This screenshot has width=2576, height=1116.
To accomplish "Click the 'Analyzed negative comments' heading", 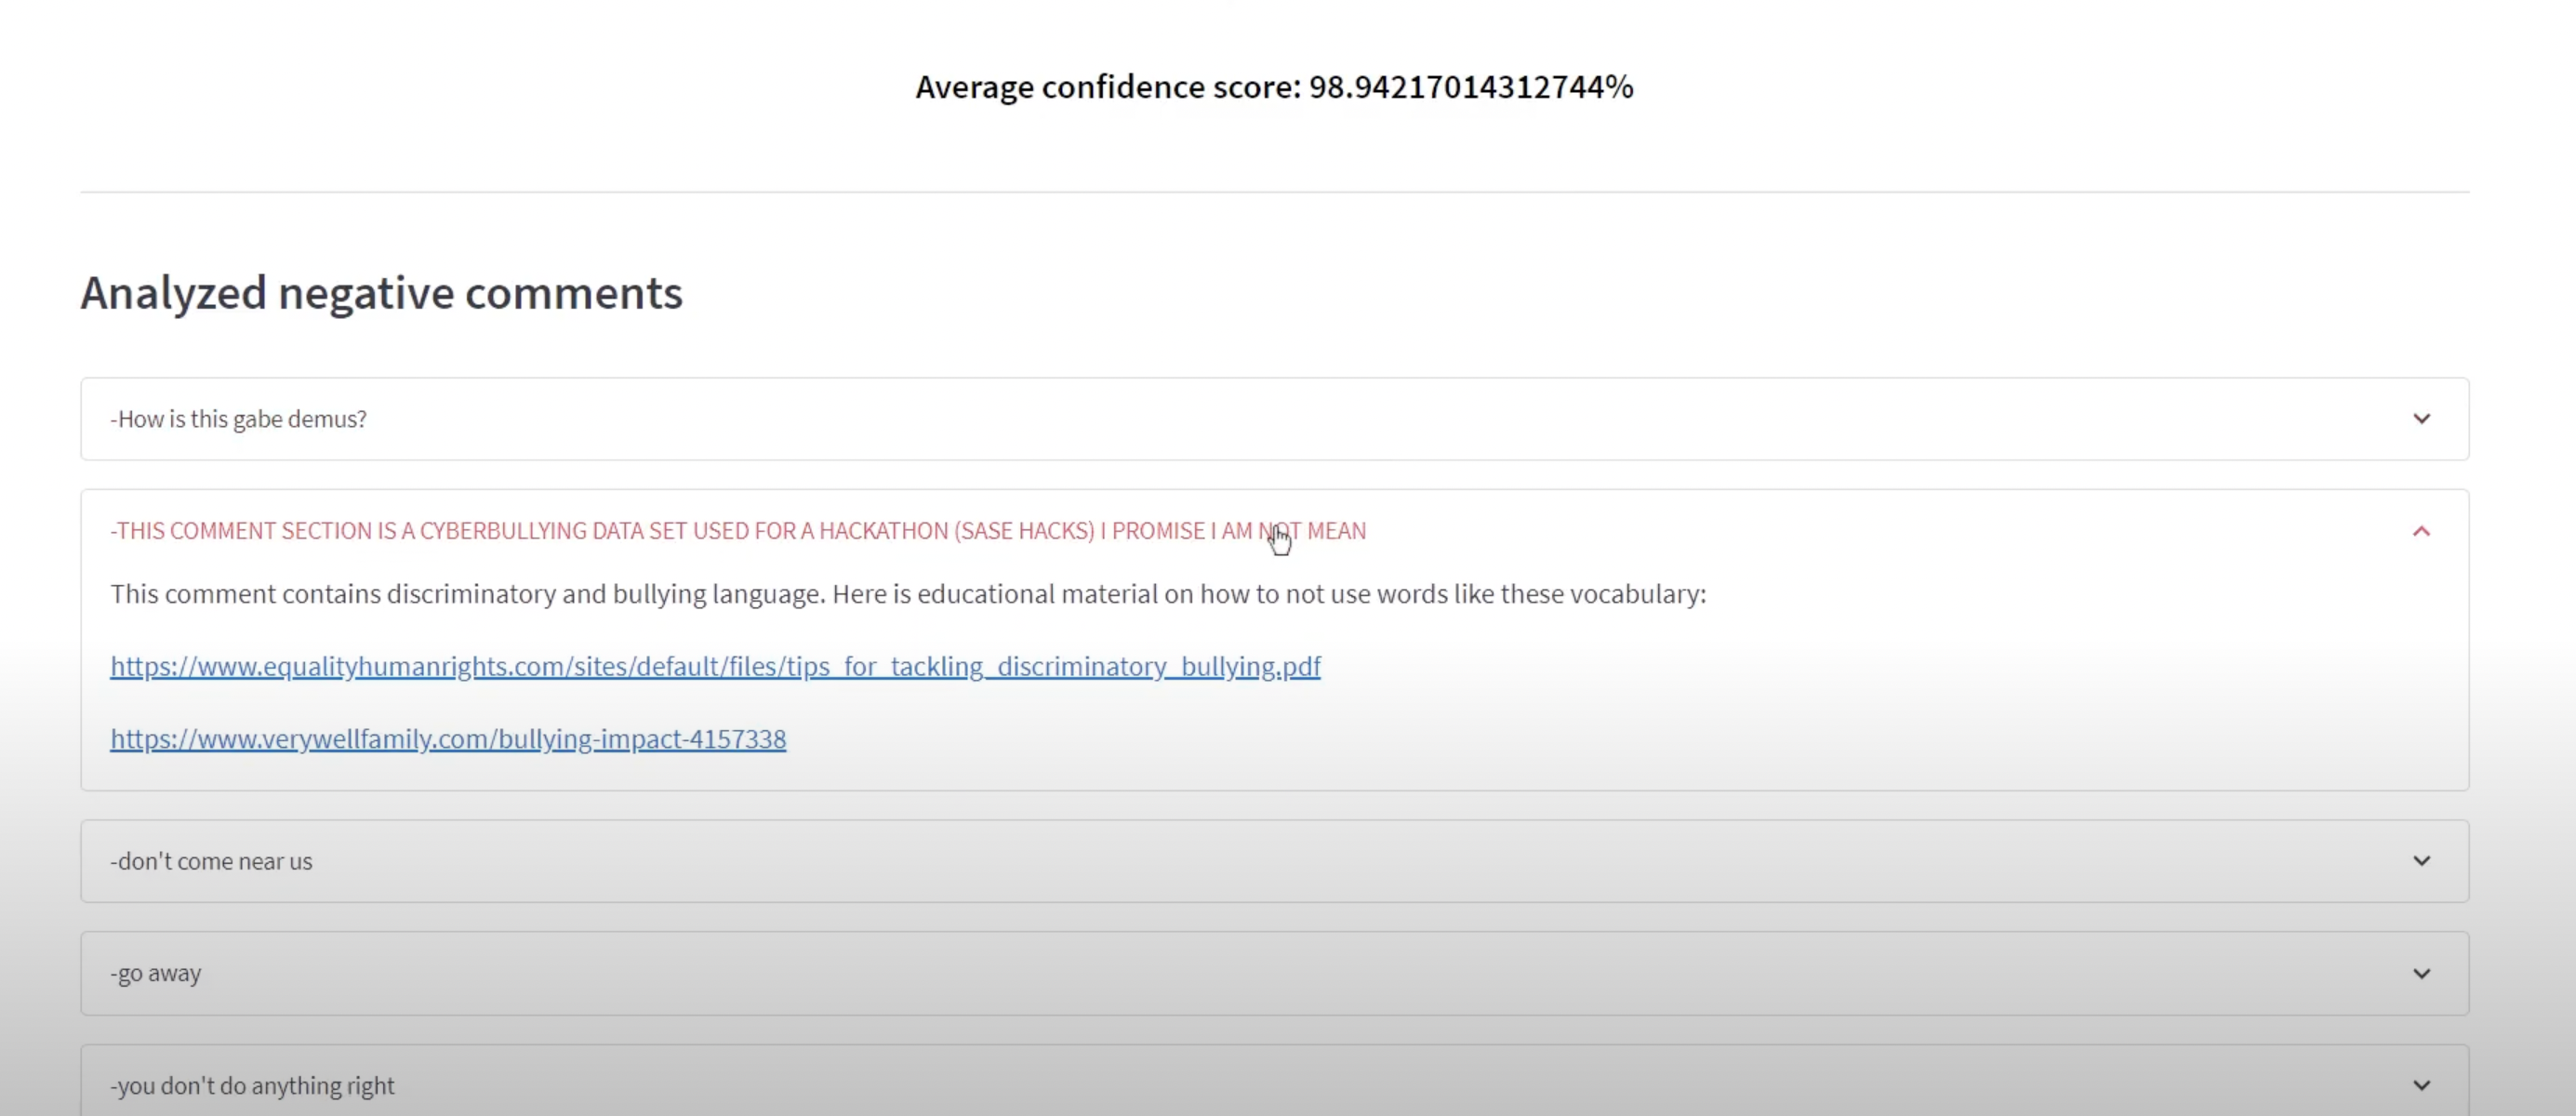I will 381,293.
